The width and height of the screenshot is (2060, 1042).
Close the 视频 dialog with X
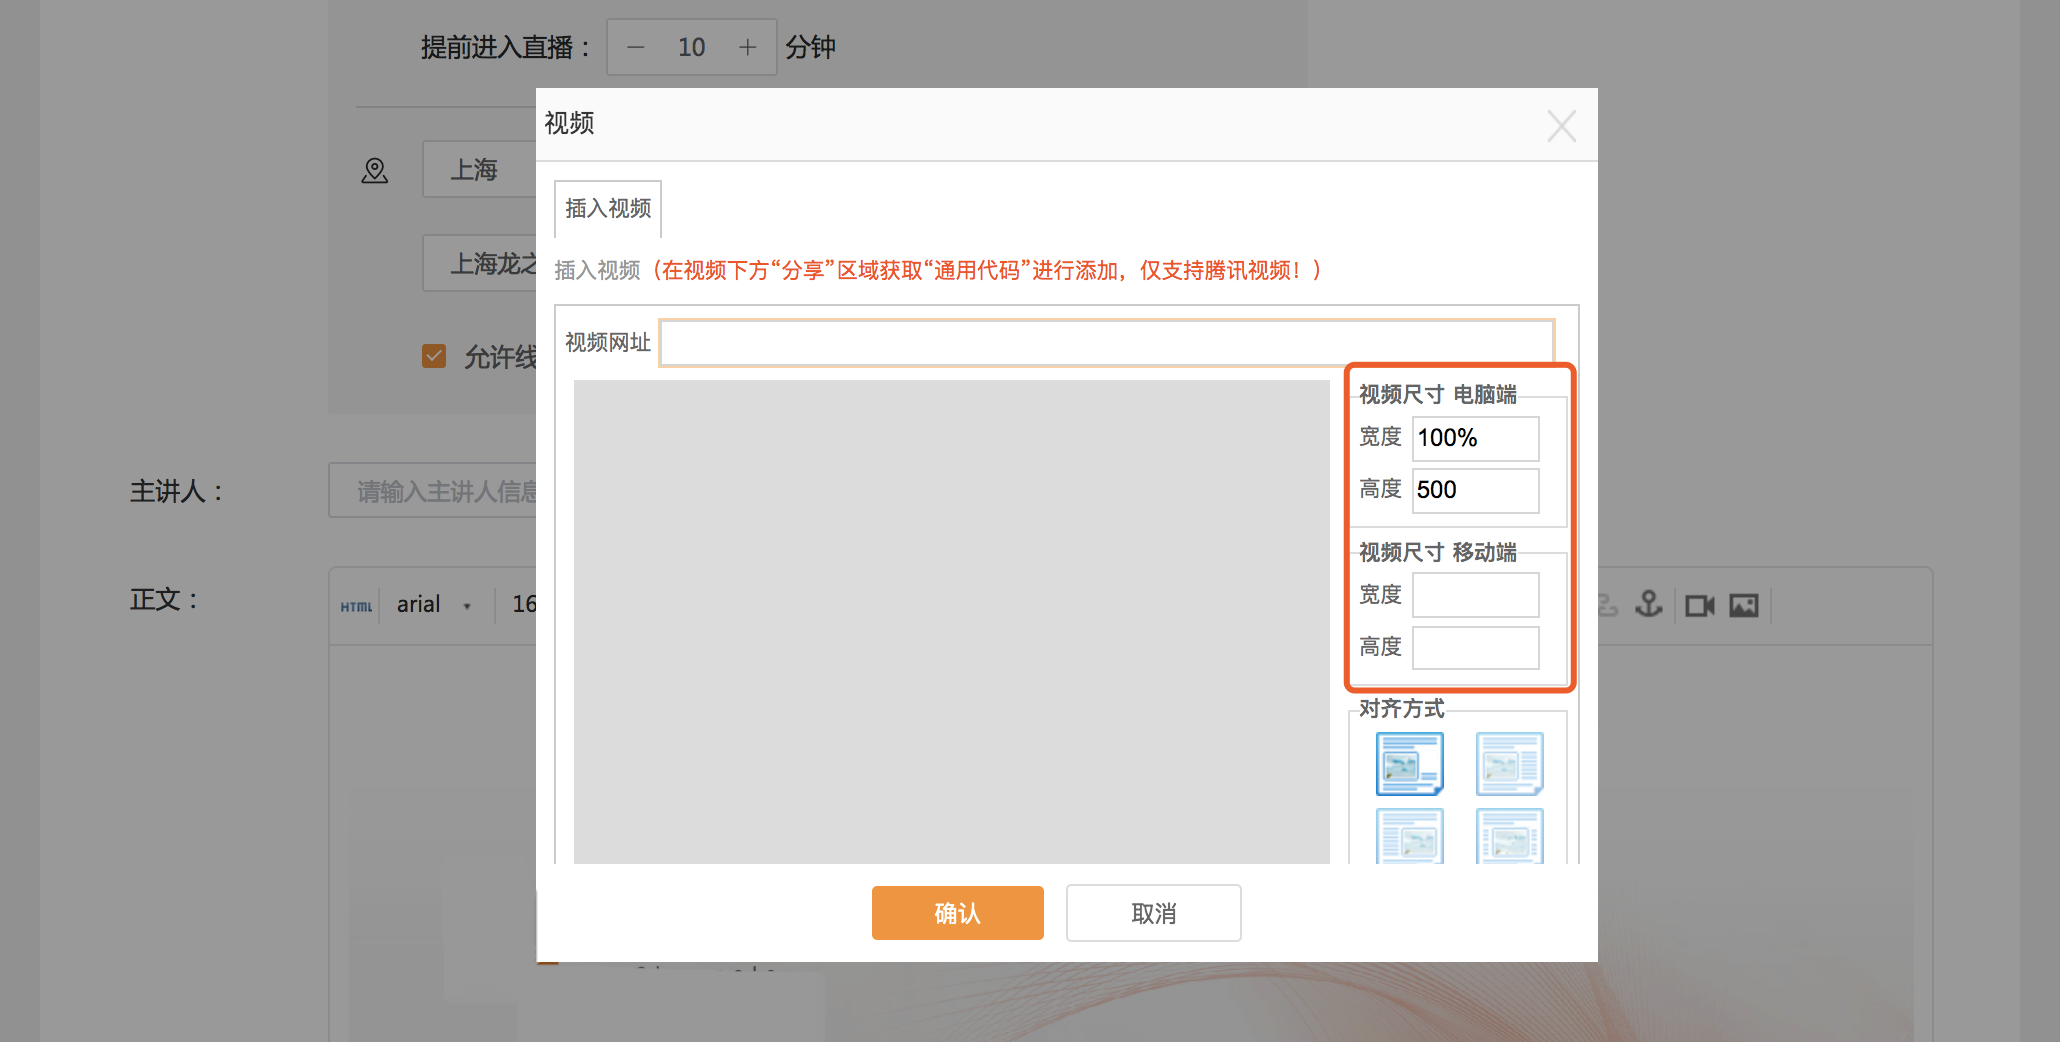pyautogui.click(x=1561, y=126)
